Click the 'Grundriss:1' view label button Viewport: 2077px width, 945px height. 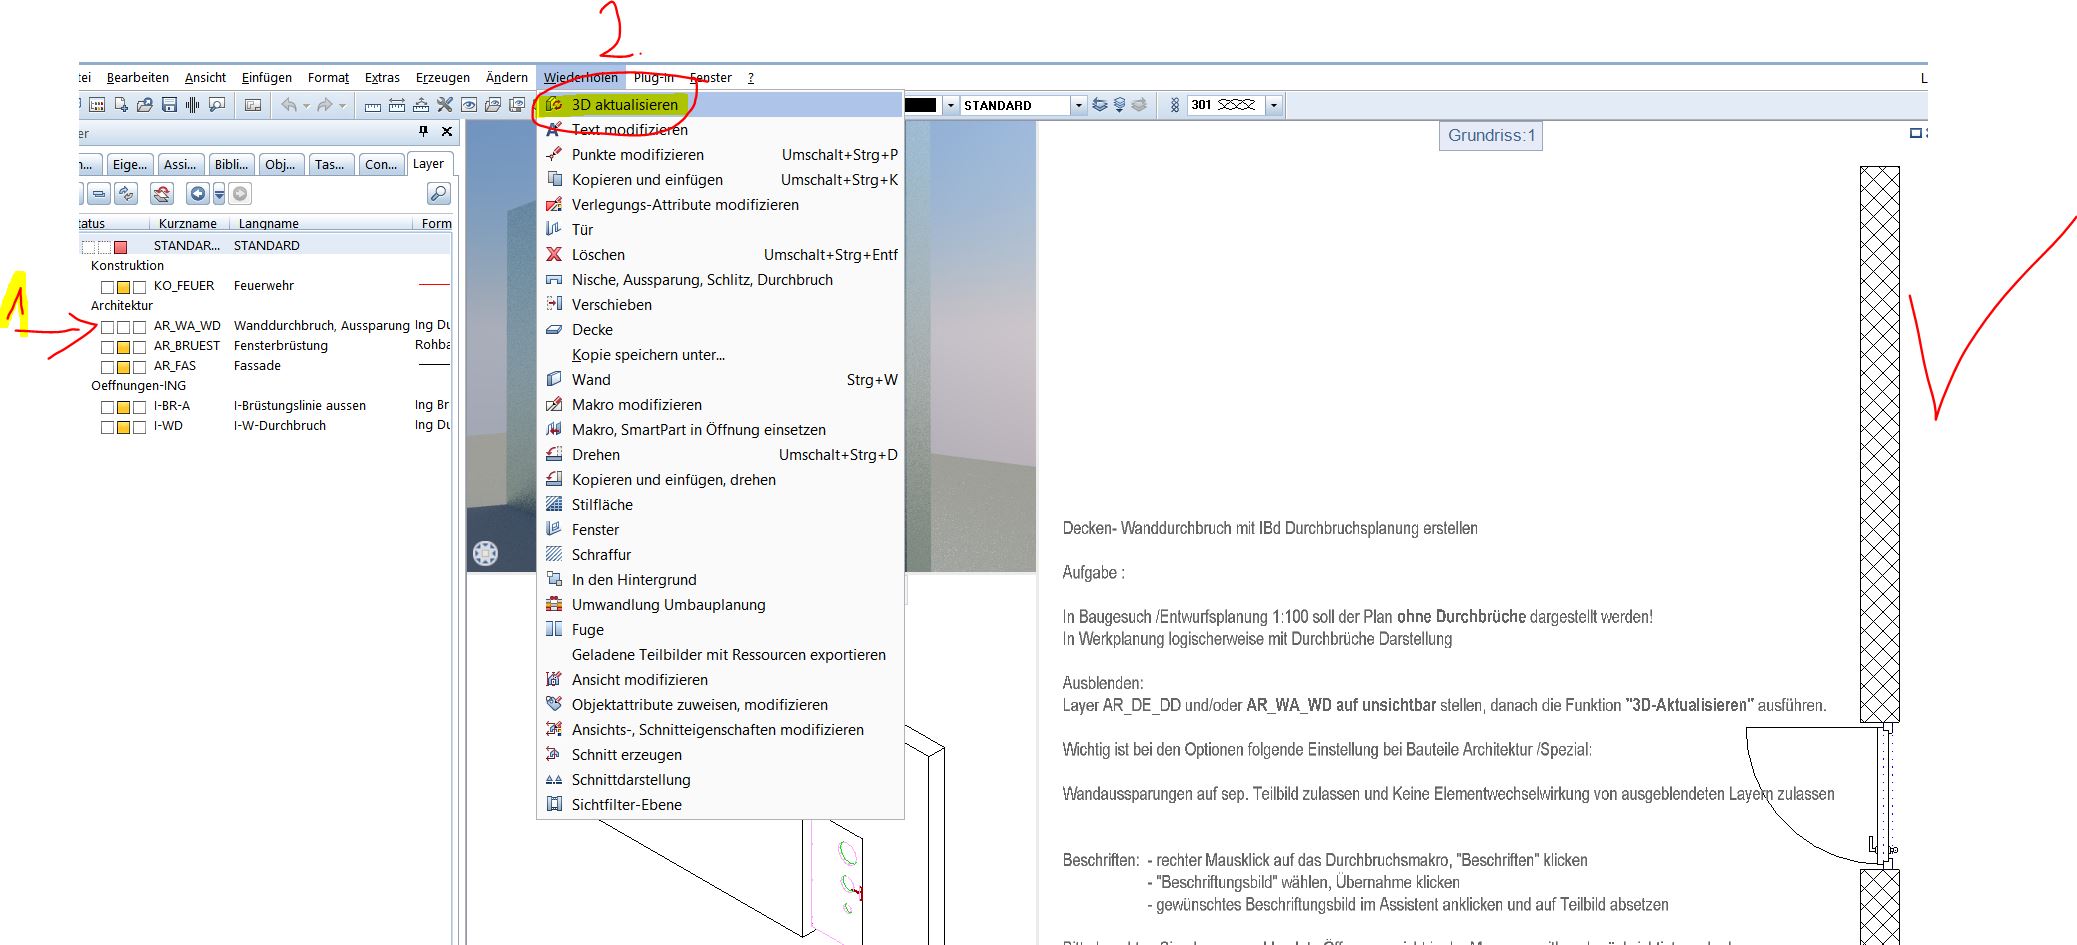[1490, 136]
